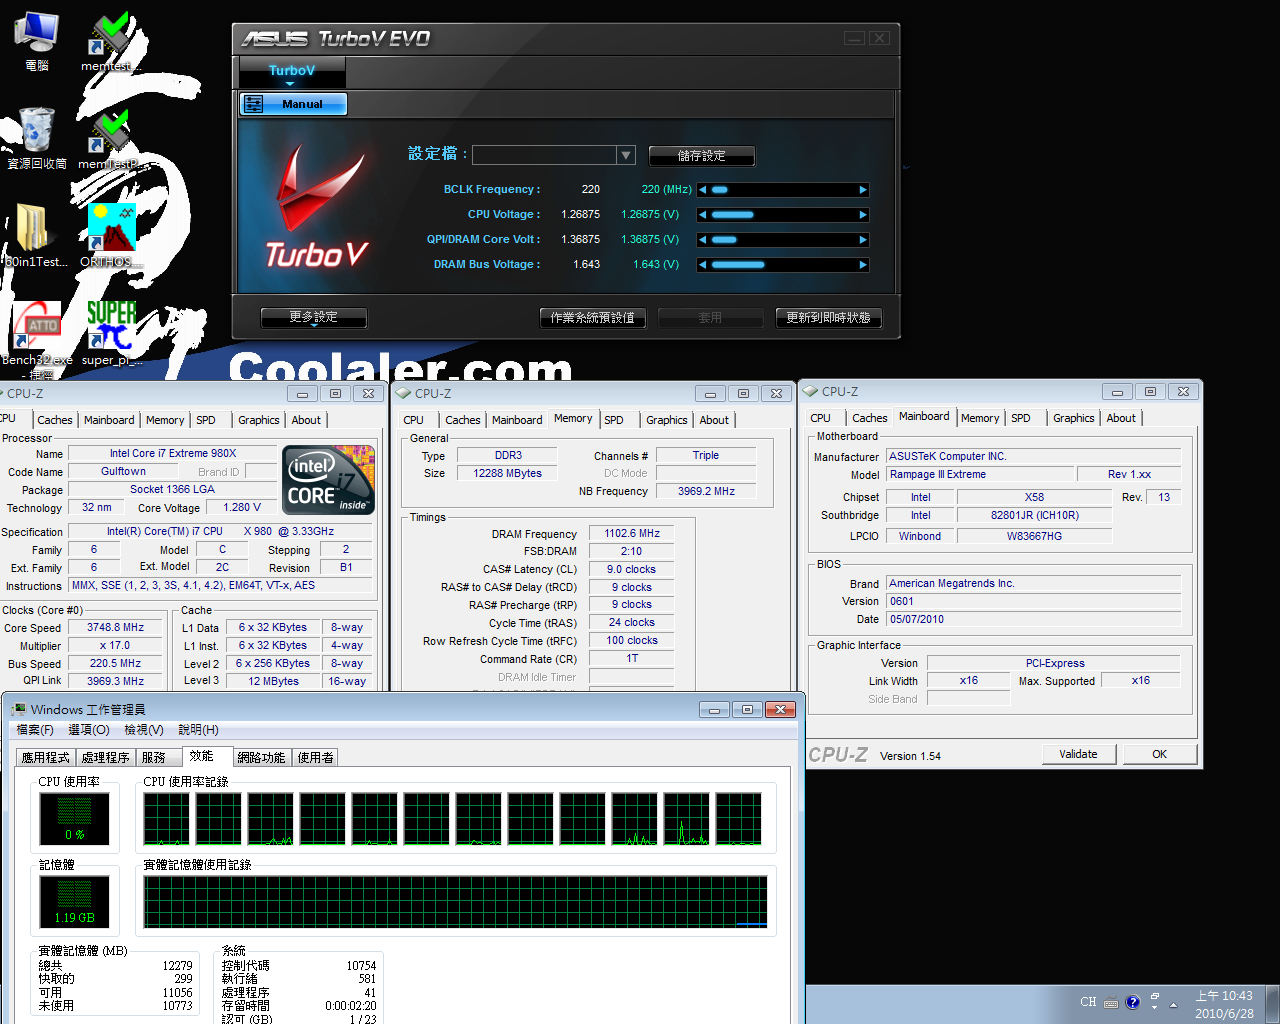Click the restore language bar tray icon
This screenshot has width=1280, height=1024.
(x=1154, y=997)
